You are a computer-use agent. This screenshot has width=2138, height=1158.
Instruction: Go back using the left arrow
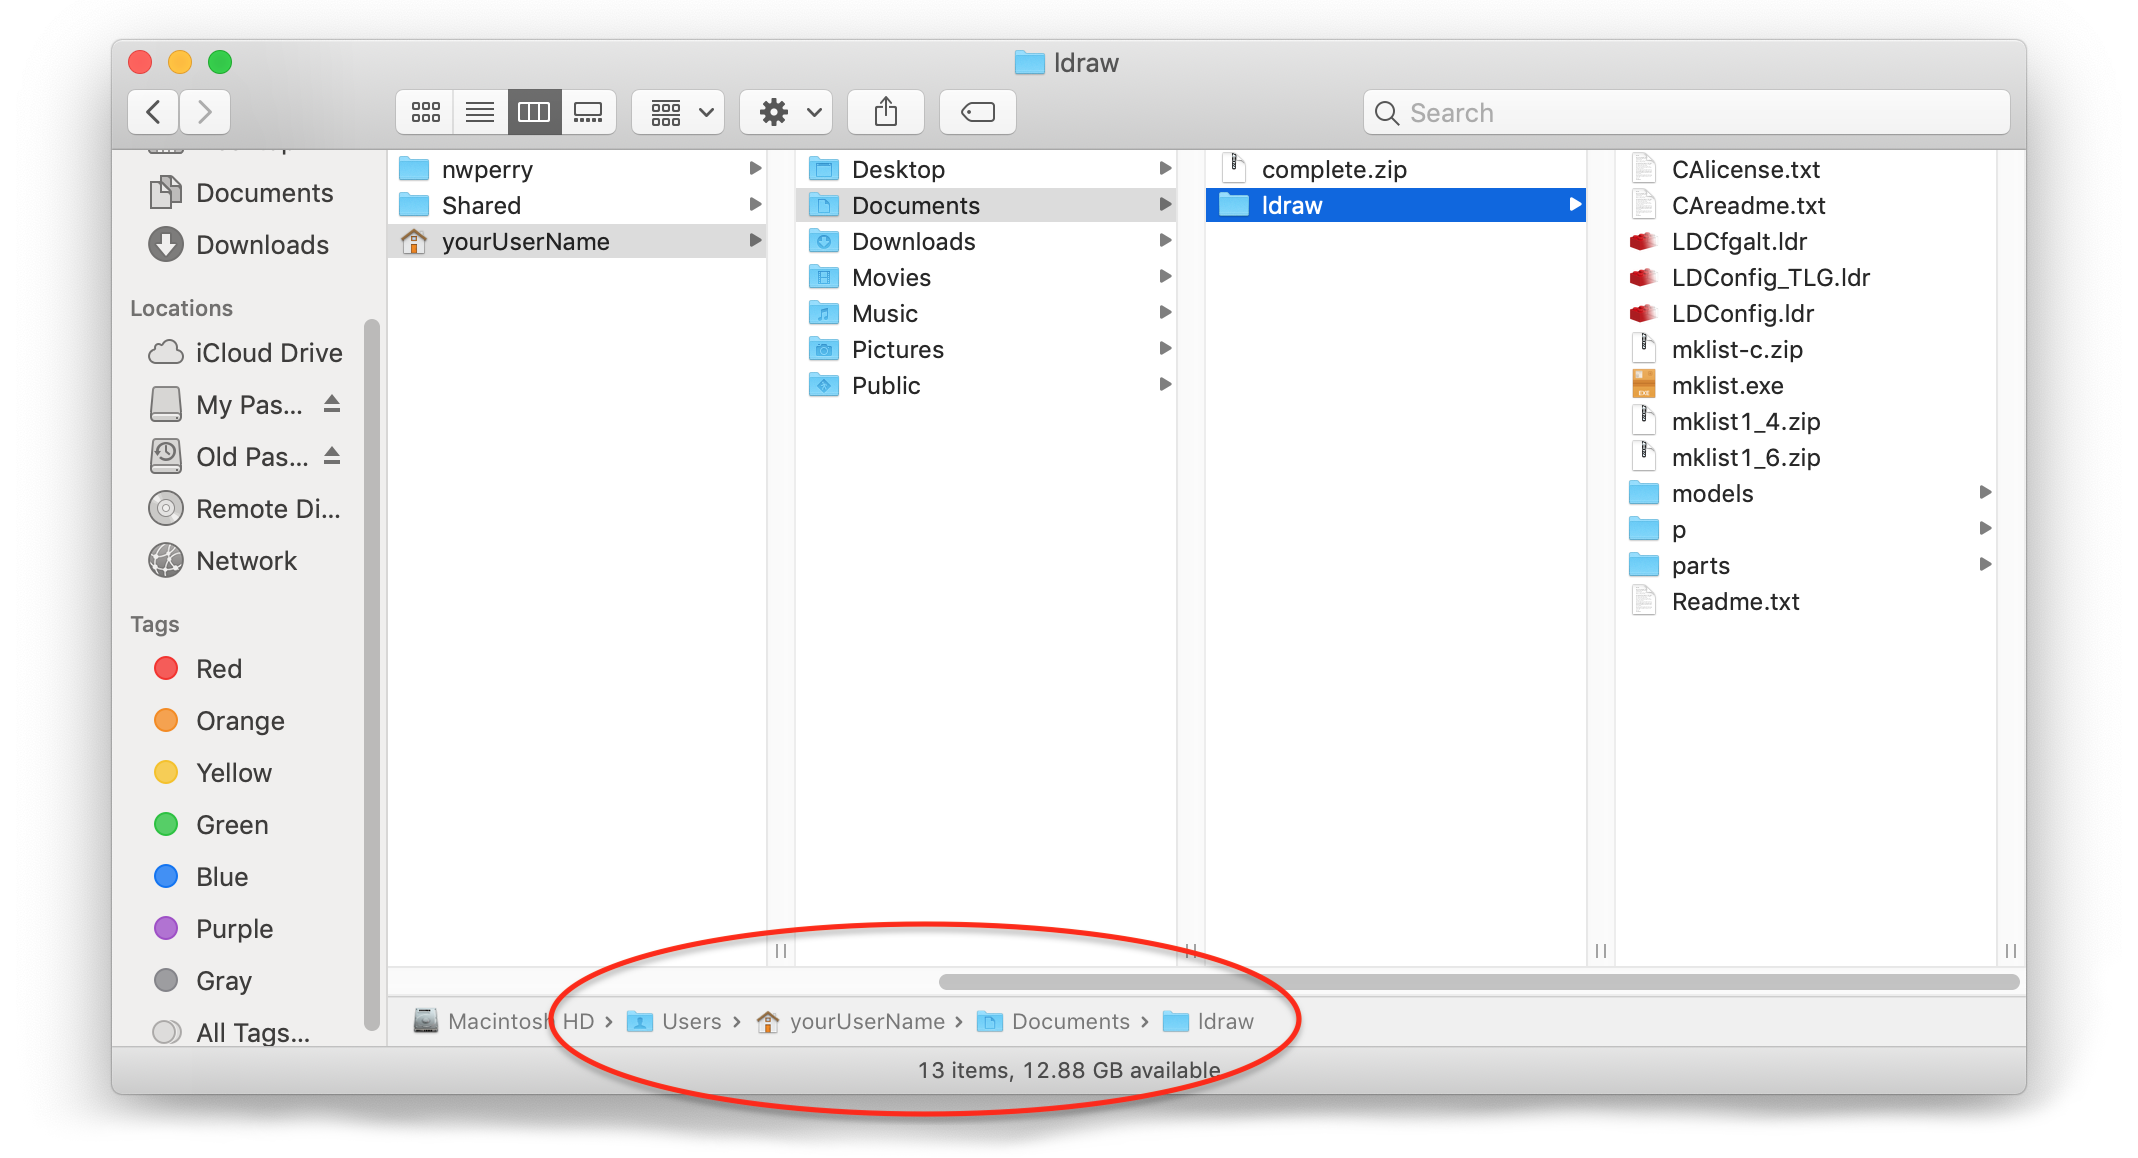[x=154, y=112]
